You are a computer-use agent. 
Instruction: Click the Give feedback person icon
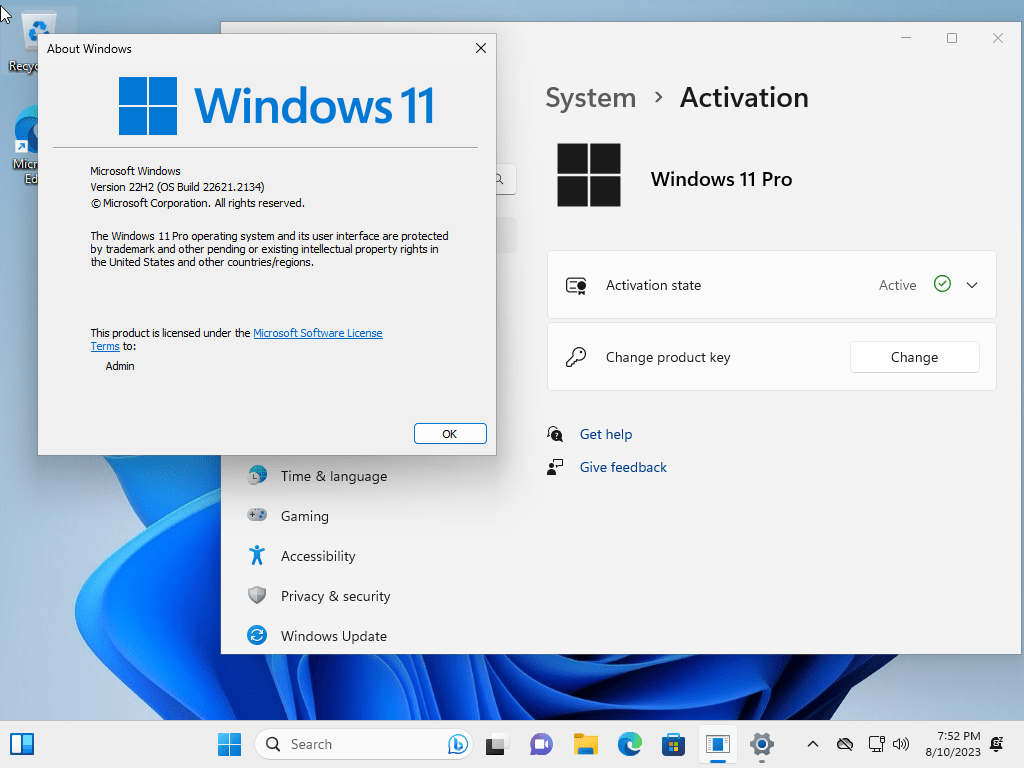pyautogui.click(x=555, y=467)
